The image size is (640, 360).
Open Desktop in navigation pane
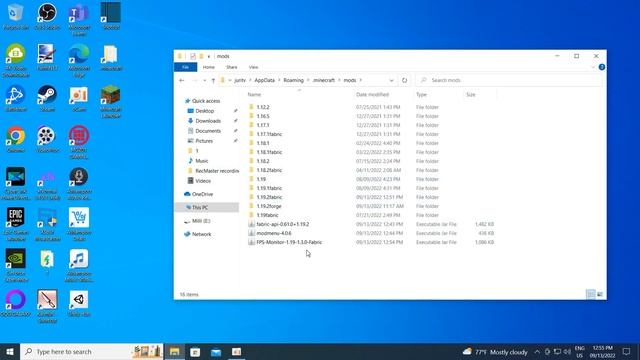[204, 111]
